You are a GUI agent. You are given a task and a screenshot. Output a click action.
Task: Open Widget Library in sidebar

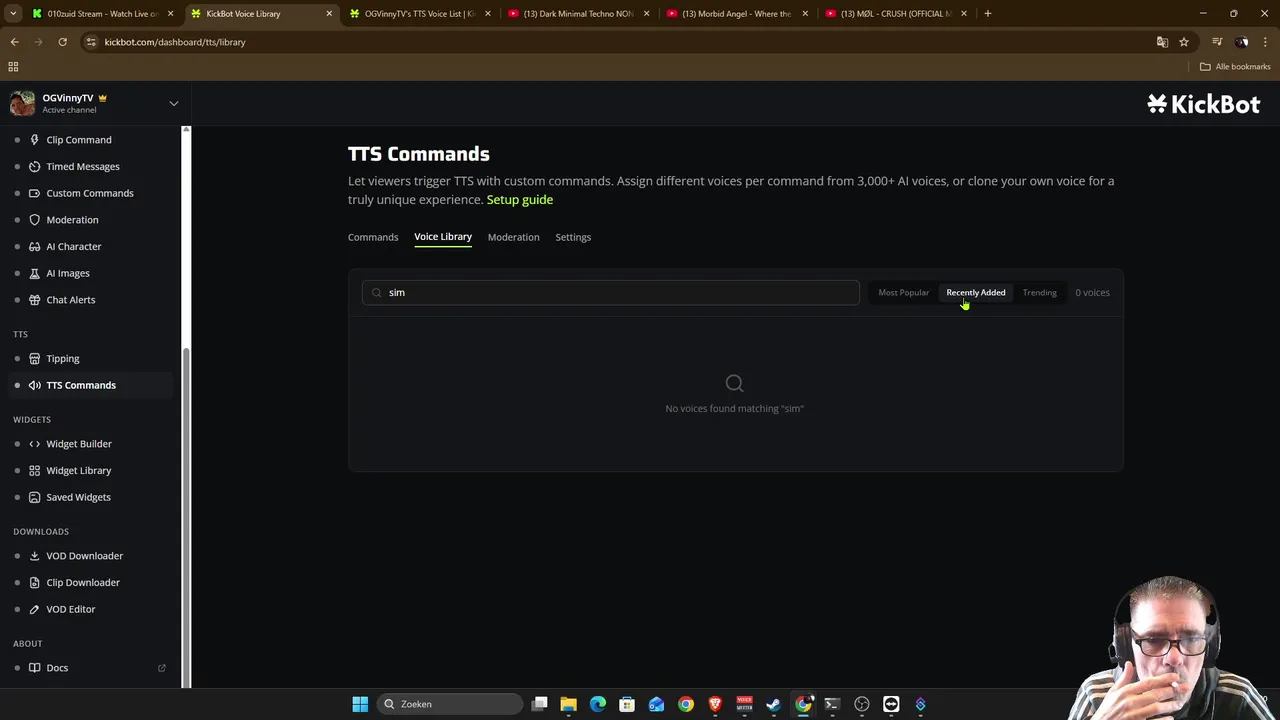pos(78,470)
